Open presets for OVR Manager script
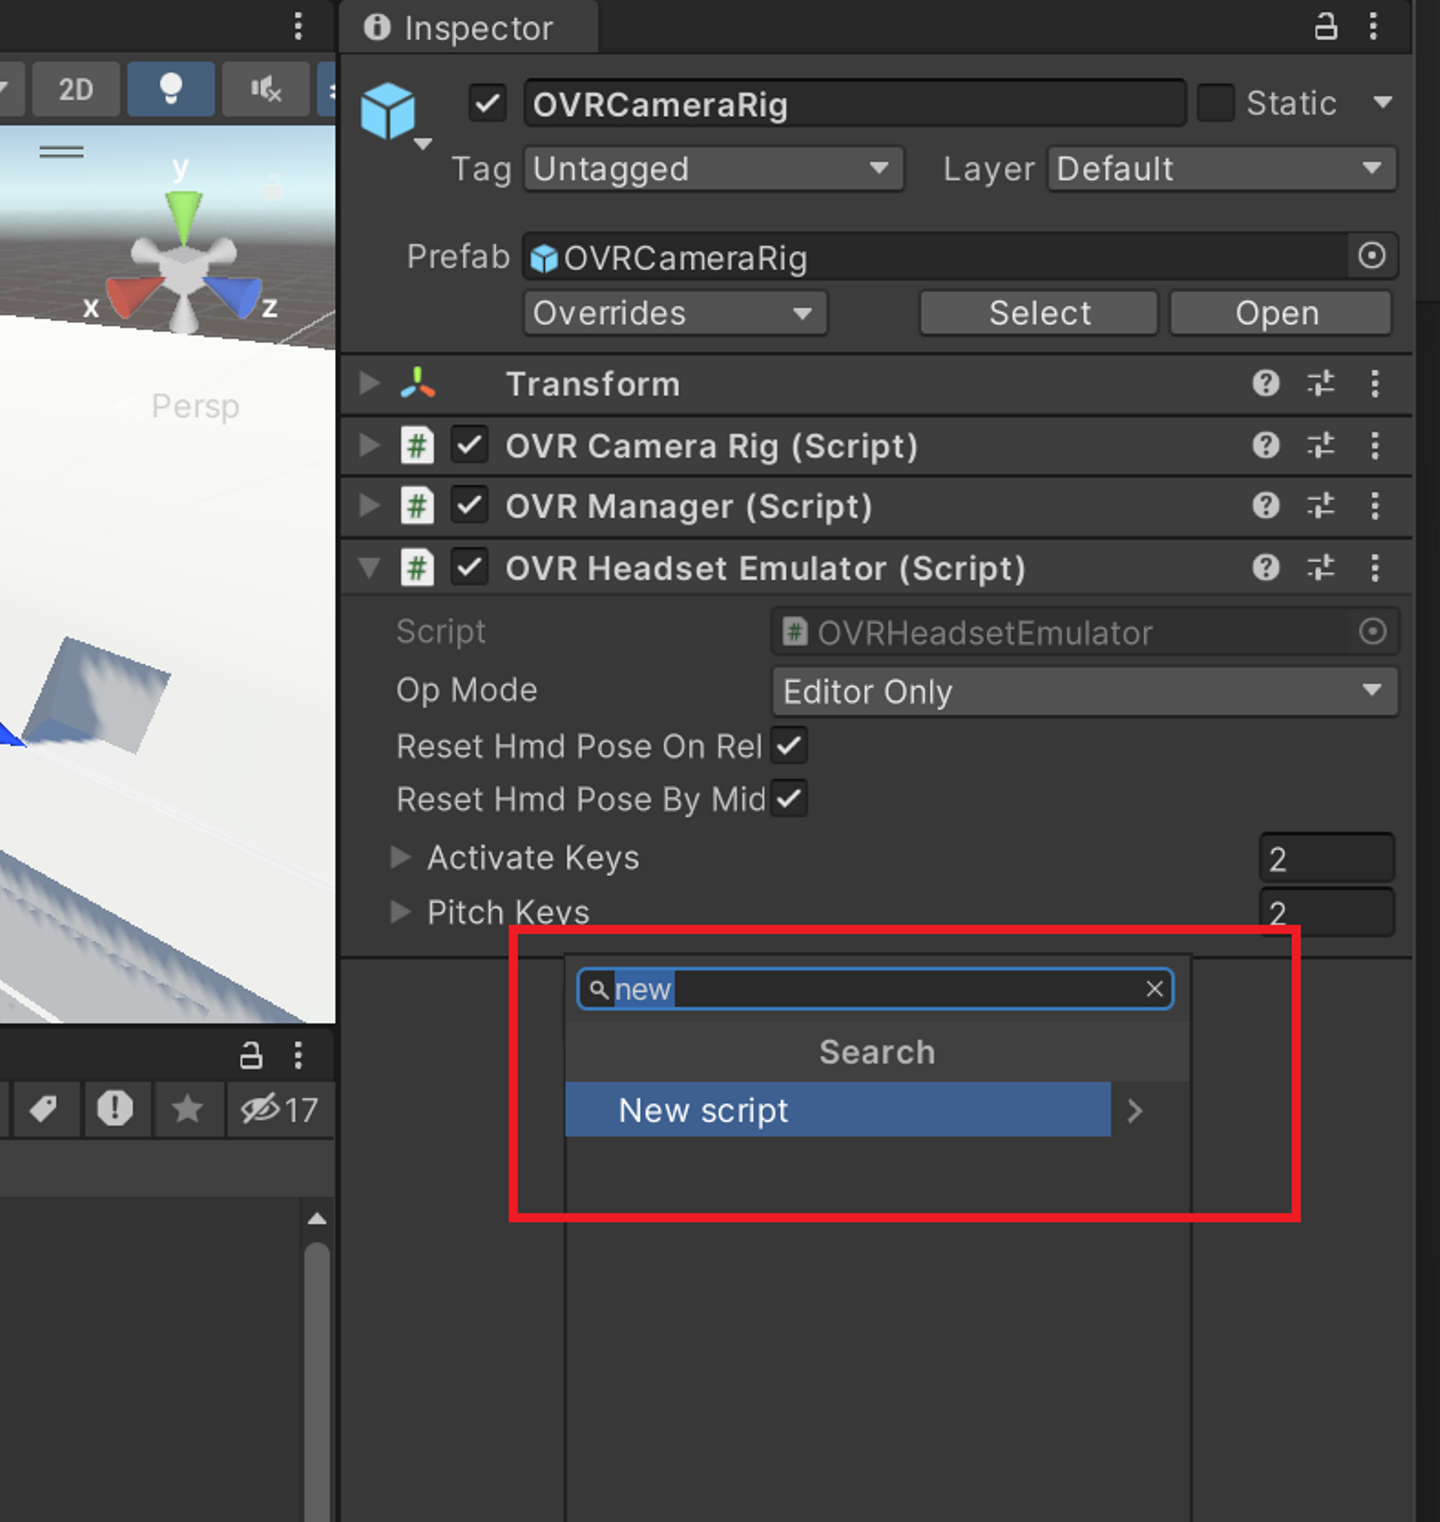1440x1522 pixels. coord(1321,506)
